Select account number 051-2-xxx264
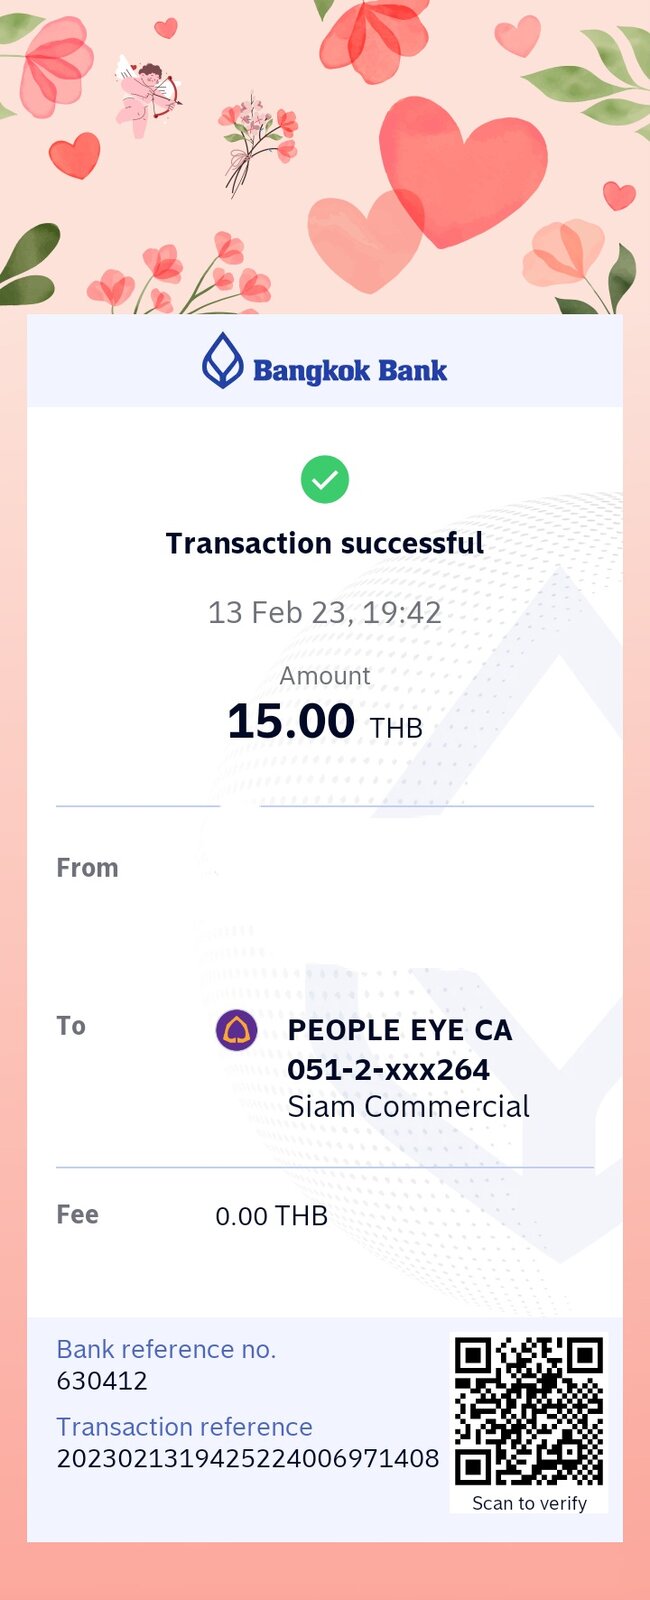The image size is (650, 1600). [x=389, y=1069]
